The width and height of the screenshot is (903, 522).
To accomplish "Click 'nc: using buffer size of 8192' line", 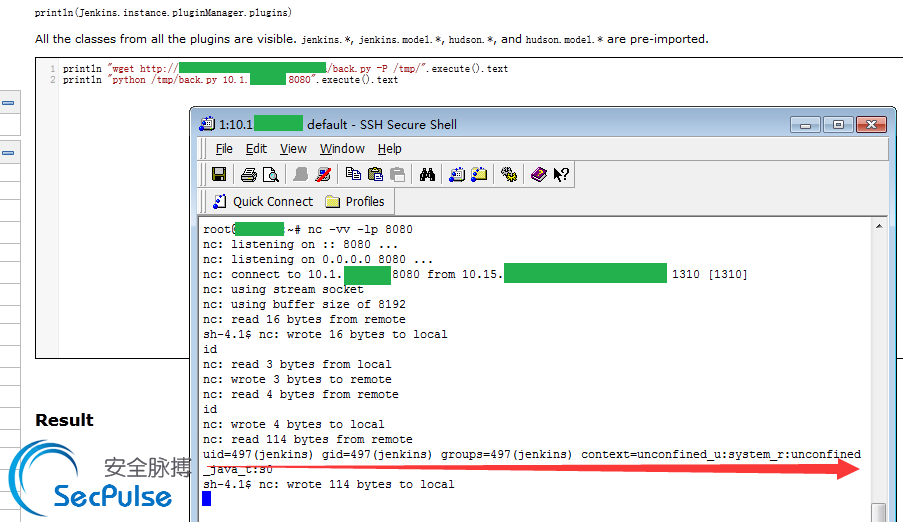I will pyautogui.click(x=304, y=304).
